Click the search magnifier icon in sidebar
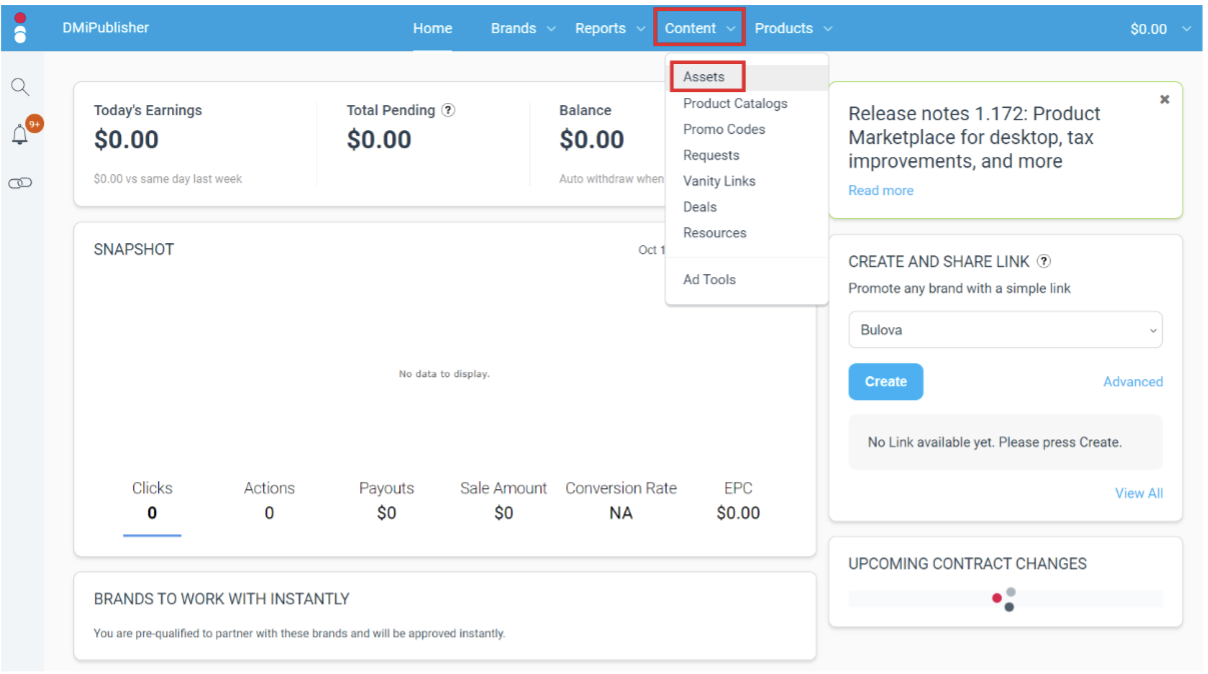Viewport: 1208px width, 674px height. (x=20, y=87)
